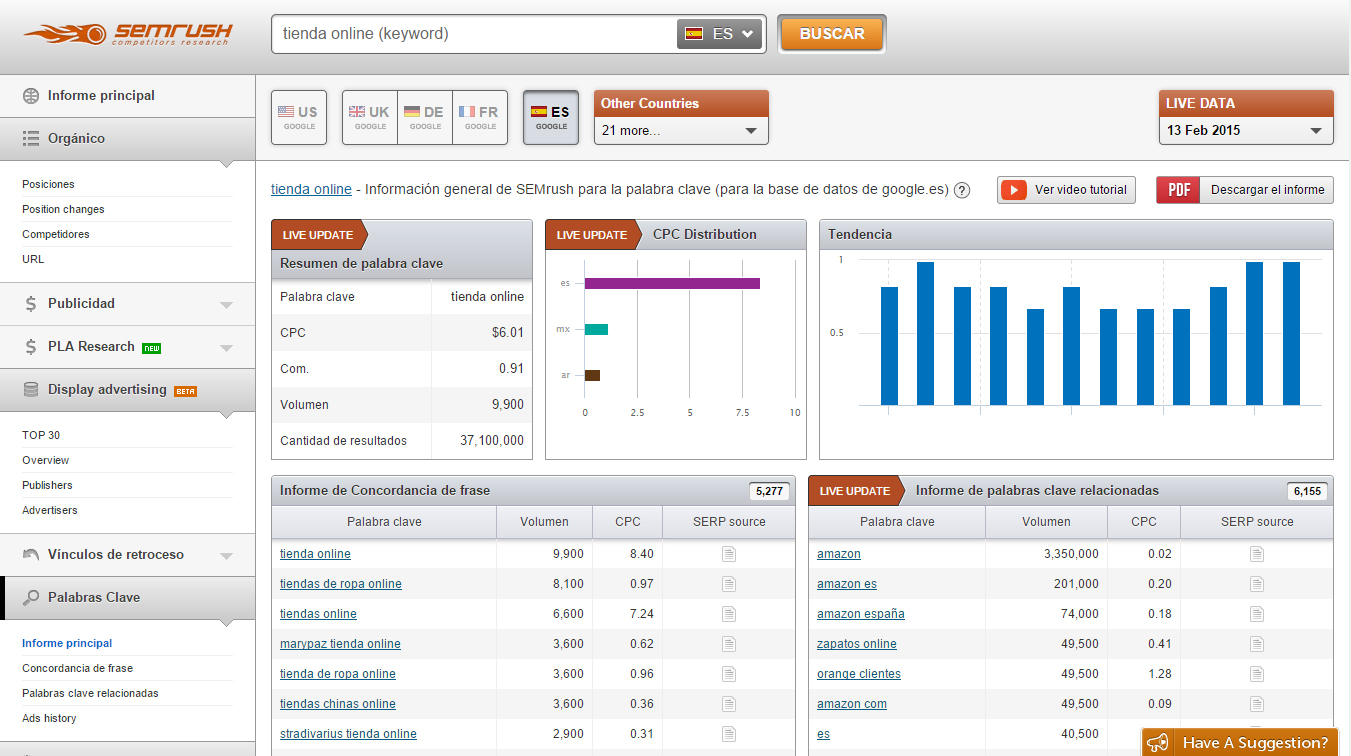
Task: Click the purple es bar in CPC Distribution
Action: pyautogui.click(x=672, y=284)
